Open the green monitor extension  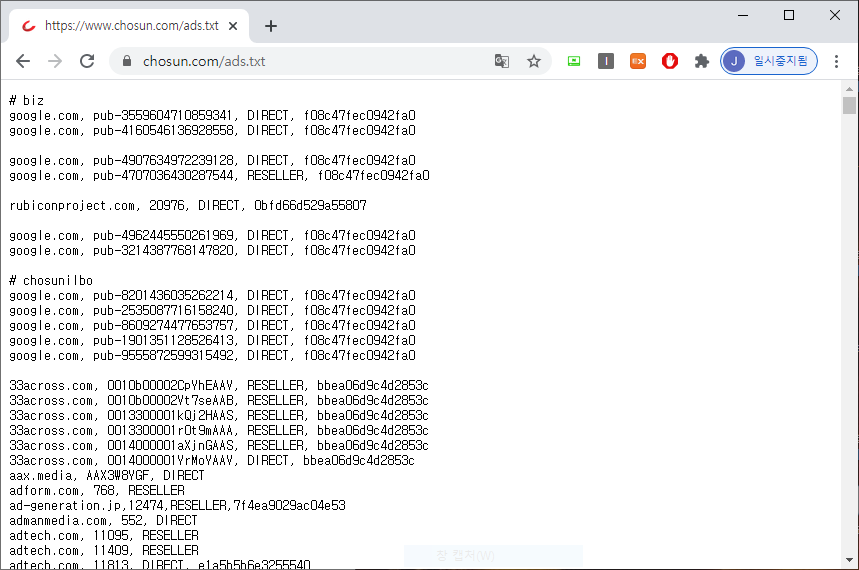coord(574,61)
